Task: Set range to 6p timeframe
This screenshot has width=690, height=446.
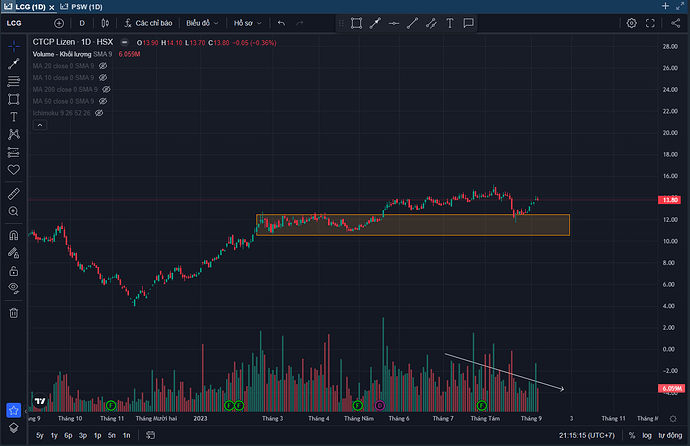Action: coord(68,435)
